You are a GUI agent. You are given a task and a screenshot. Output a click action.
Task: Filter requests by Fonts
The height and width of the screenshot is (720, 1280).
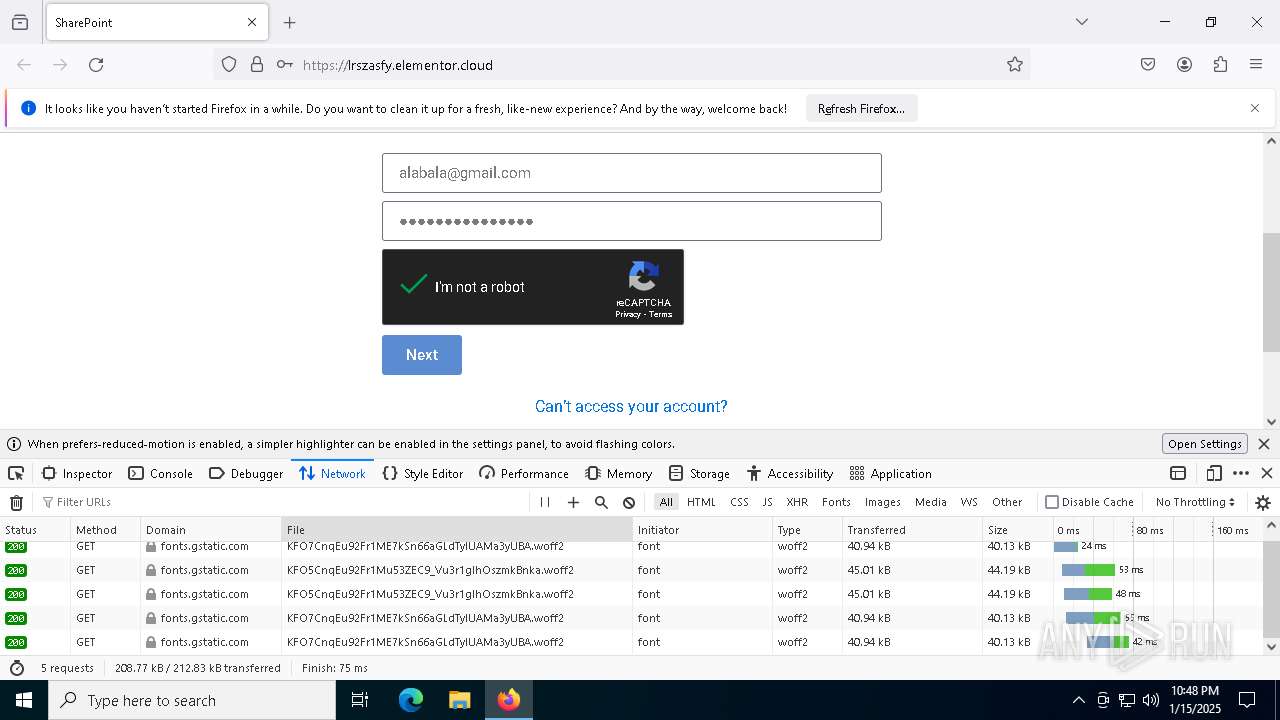point(836,502)
